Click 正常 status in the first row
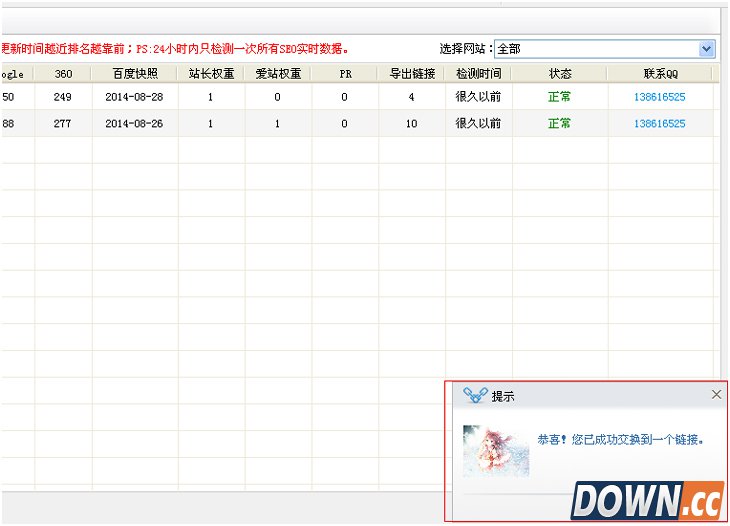The height and width of the screenshot is (526, 730). click(559, 97)
